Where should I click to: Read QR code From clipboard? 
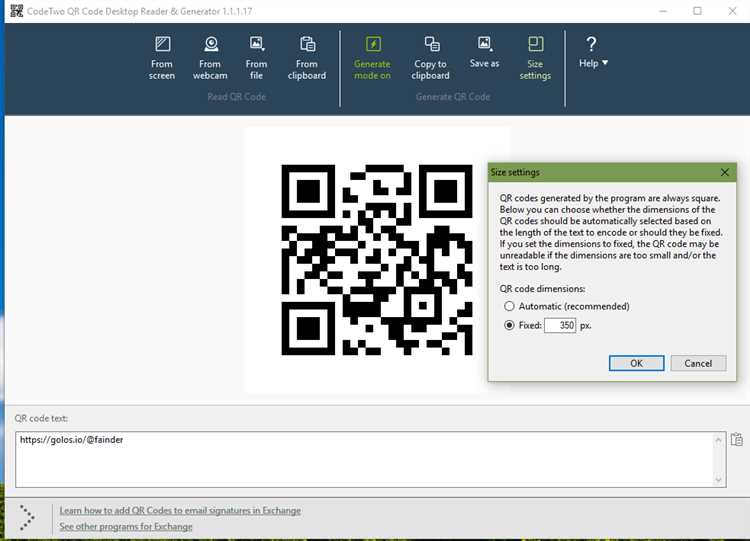(307, 57)
